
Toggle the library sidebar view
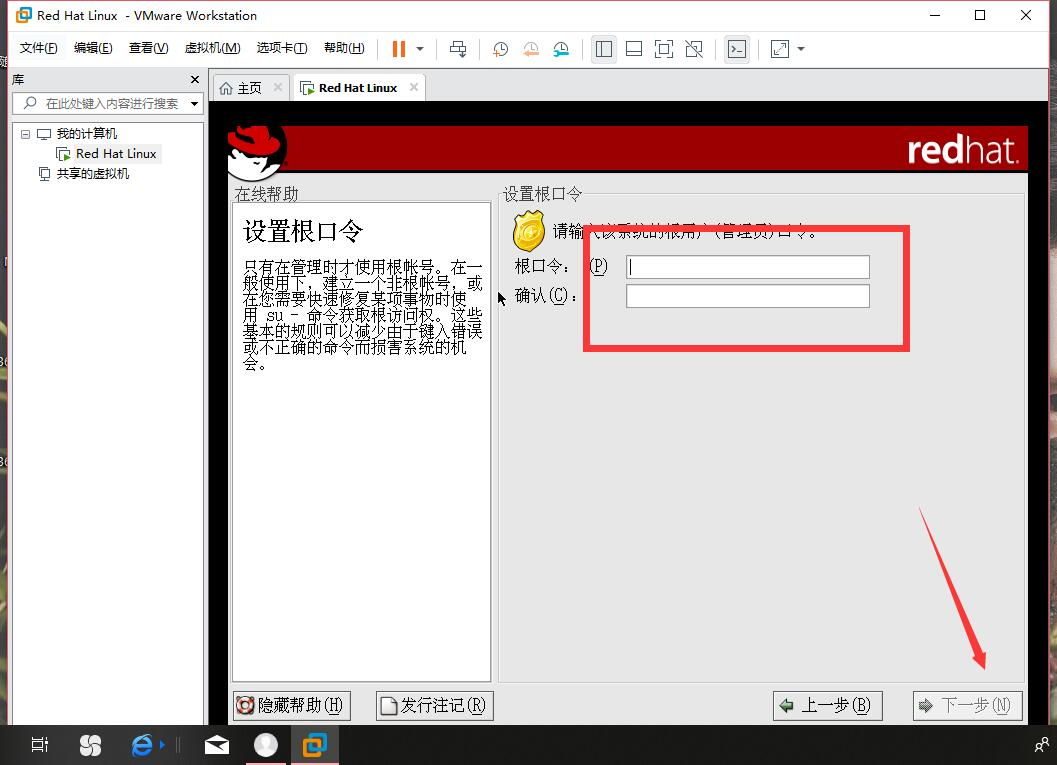pyautogui.click(x=604, y=49)
